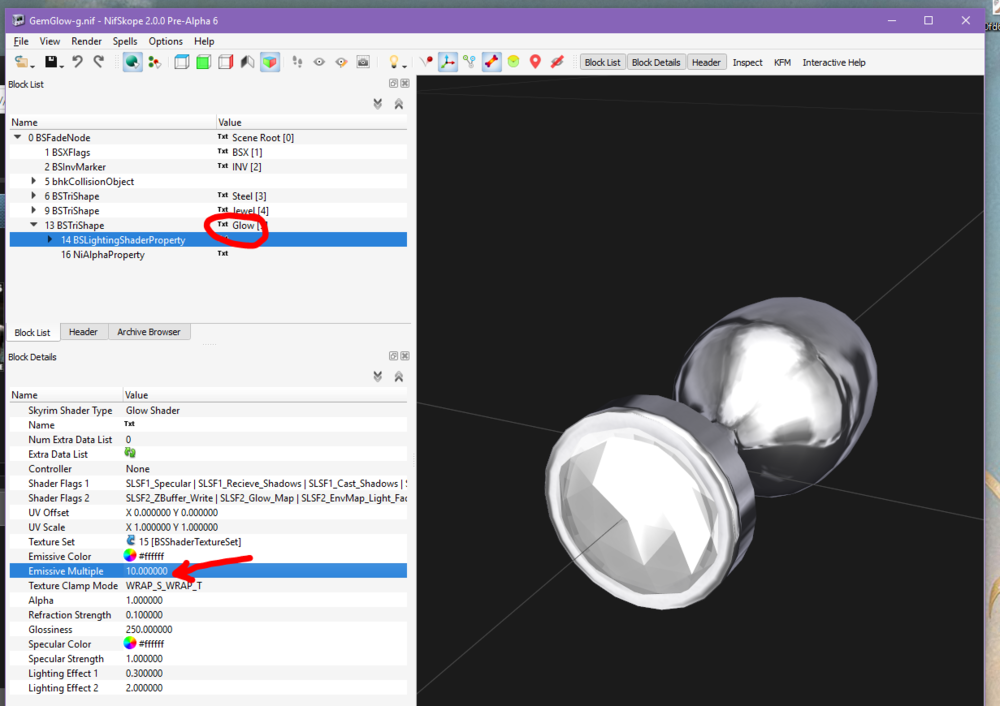1000x706 pixels.
Task: Toggle the select vertex mode icon
Action: point(154,62)
